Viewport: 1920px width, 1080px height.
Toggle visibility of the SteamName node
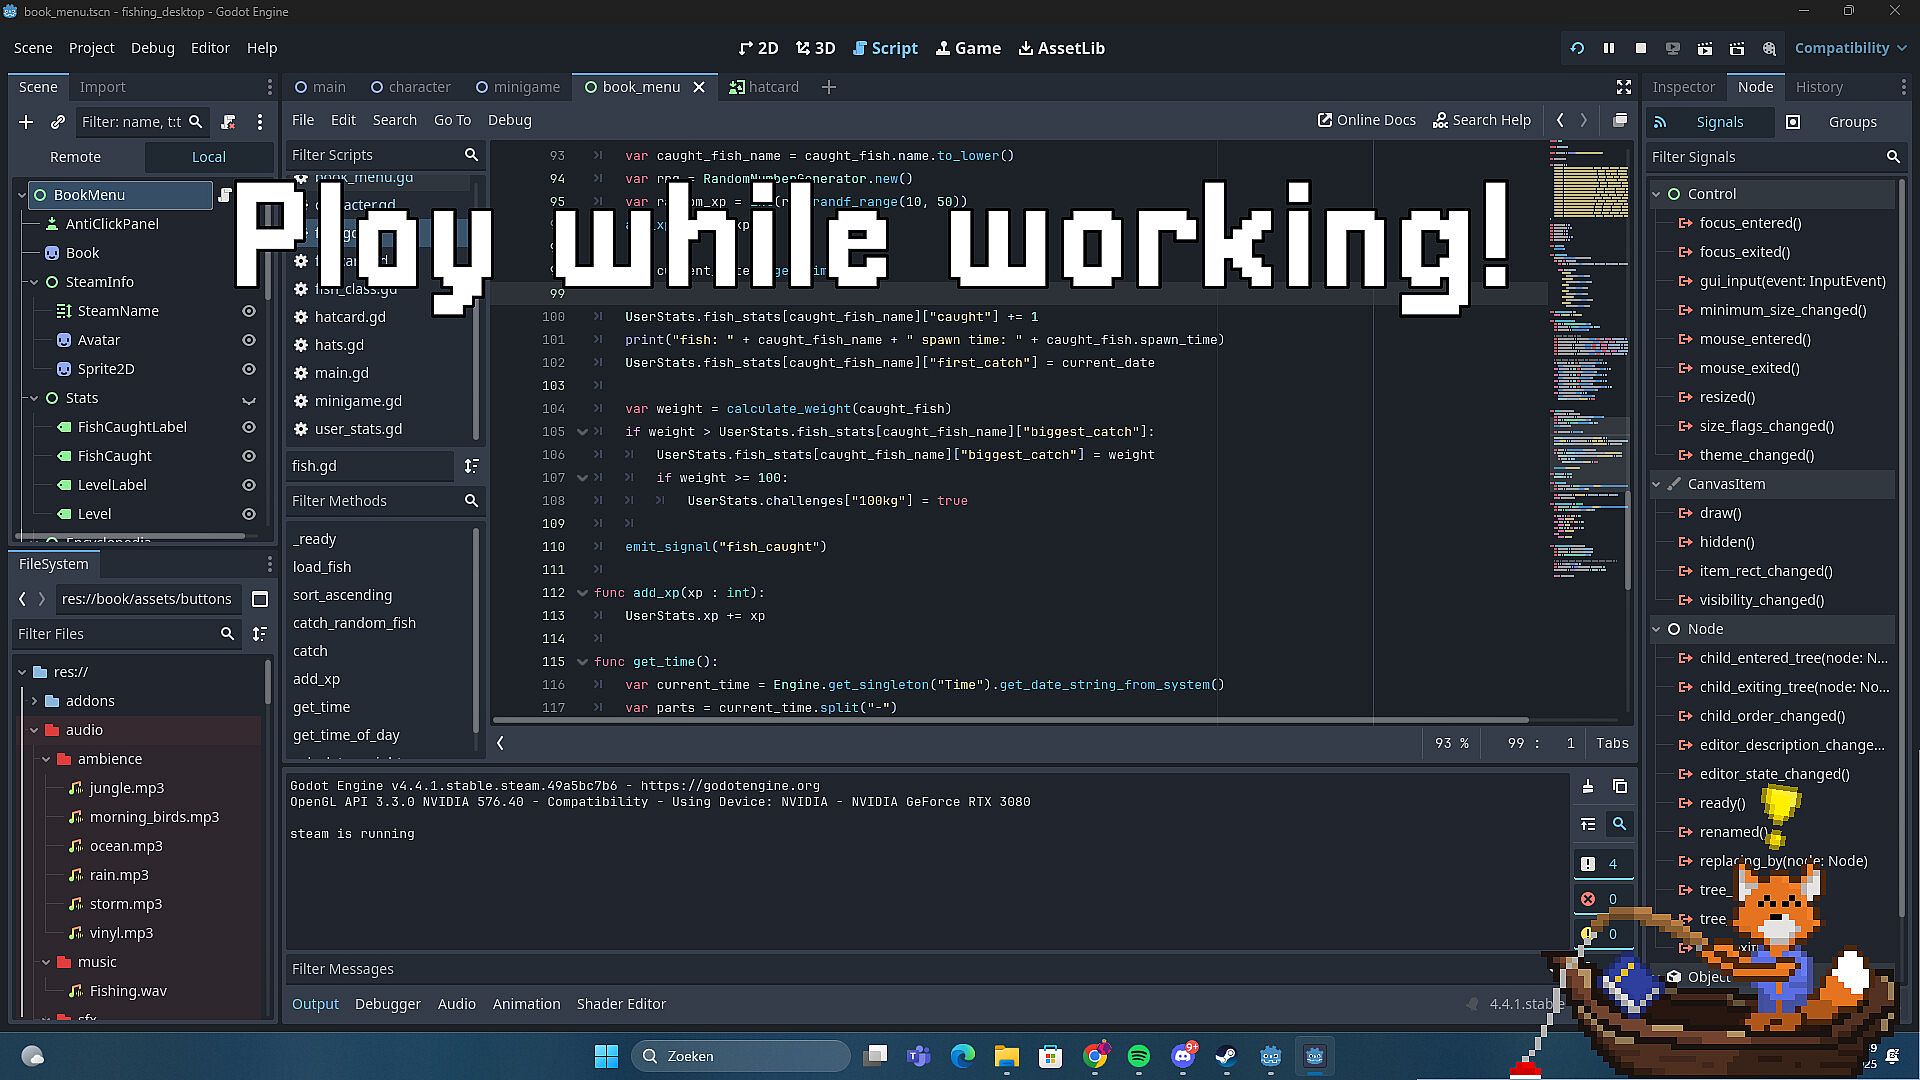click(249, 311)
